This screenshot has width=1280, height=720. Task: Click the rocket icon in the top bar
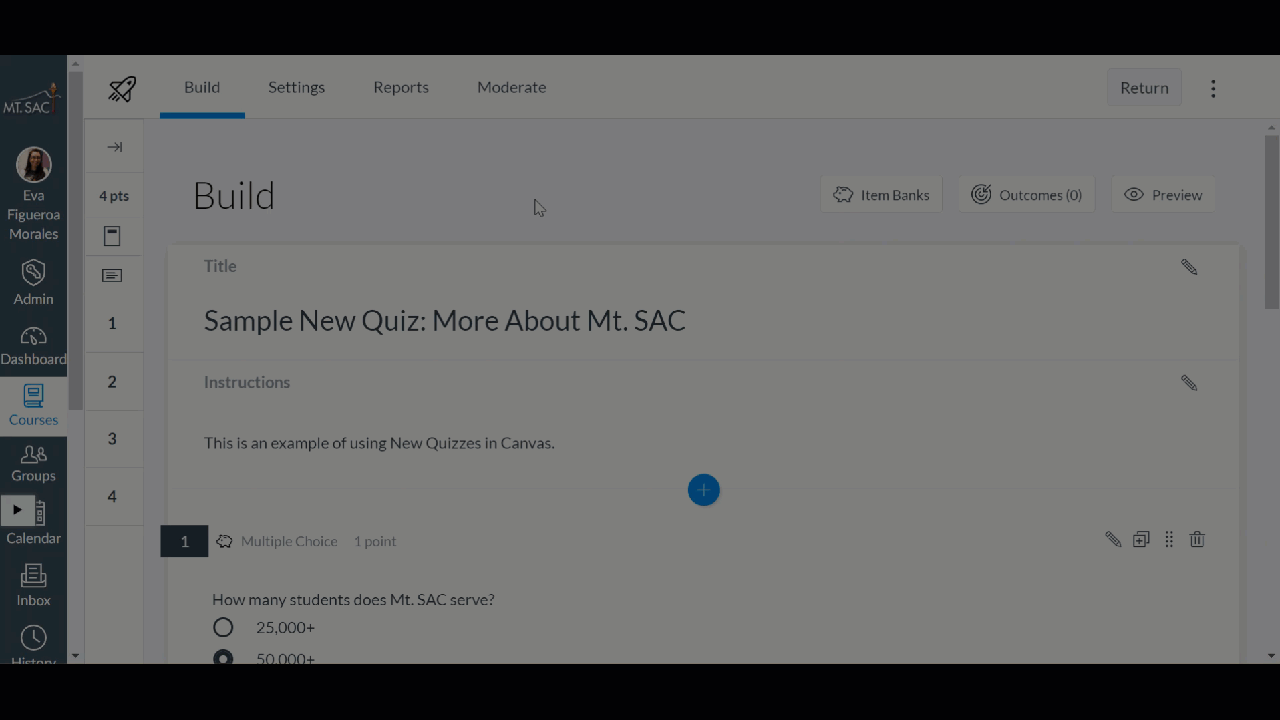(121, 88)
